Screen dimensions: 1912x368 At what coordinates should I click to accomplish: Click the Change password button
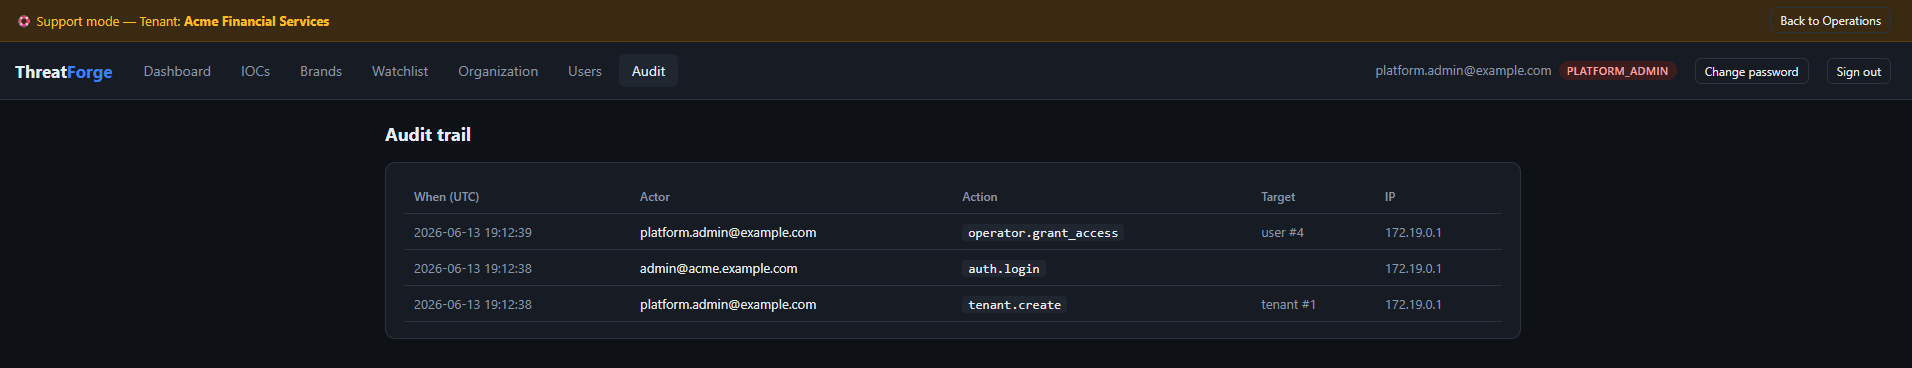click(1751, 72)
